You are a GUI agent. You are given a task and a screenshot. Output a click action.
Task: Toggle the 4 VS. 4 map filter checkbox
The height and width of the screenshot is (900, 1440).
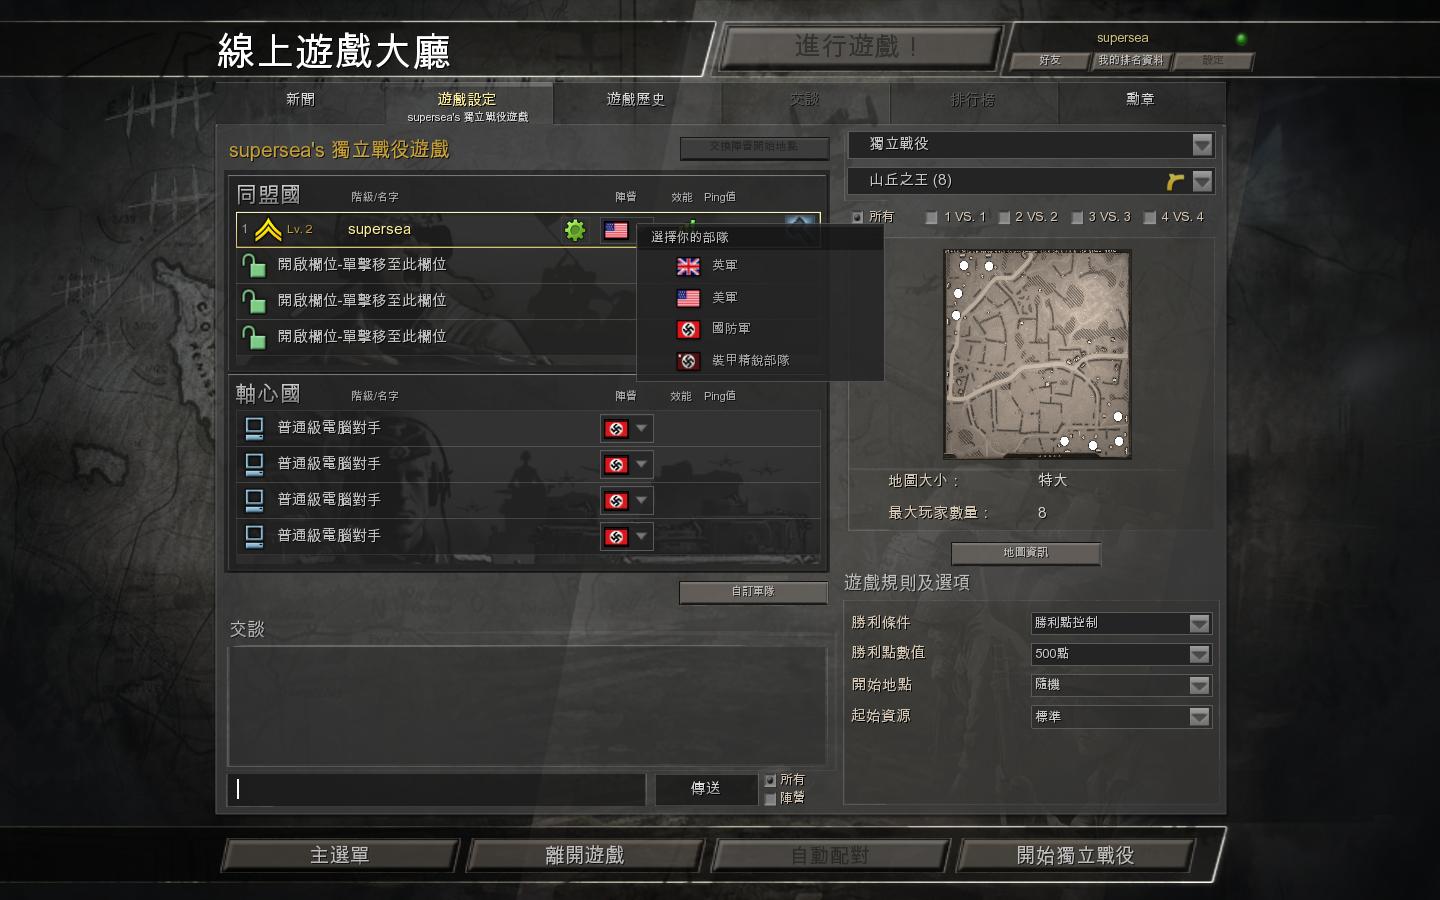(x=1150, y=217)
